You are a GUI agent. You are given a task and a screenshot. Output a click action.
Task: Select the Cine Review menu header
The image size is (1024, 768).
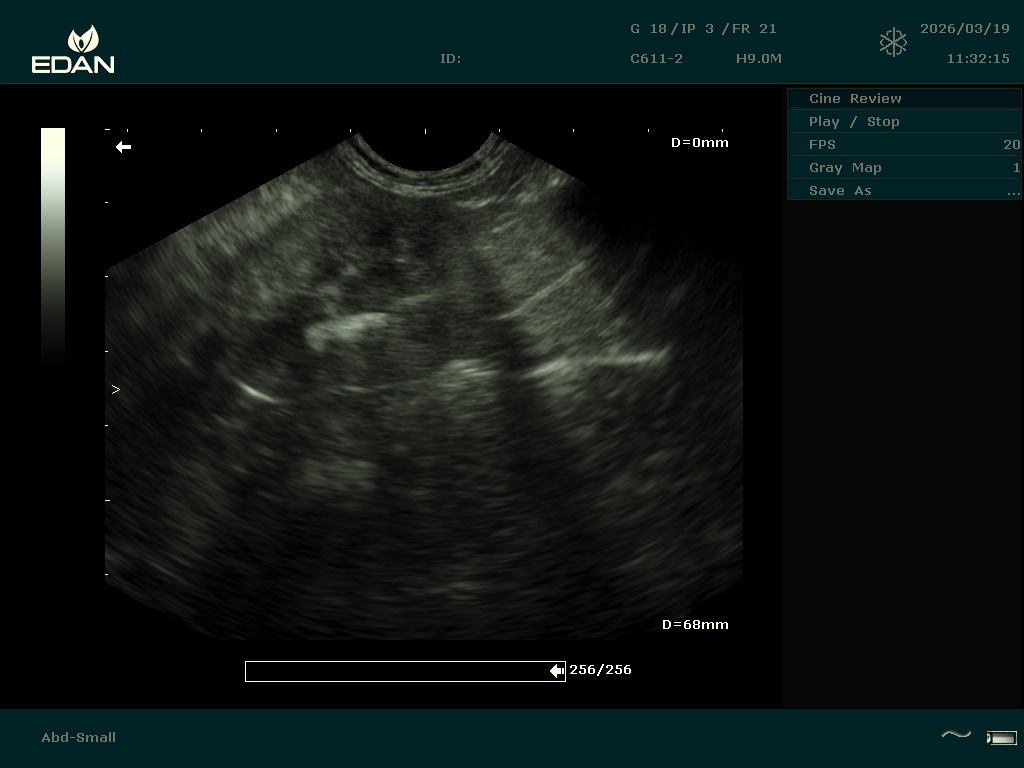coord(855,99)
